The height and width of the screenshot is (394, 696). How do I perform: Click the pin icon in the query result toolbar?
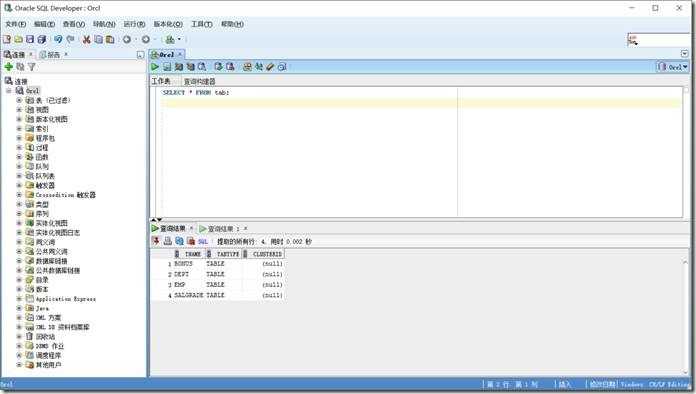[x=156, y=241]
